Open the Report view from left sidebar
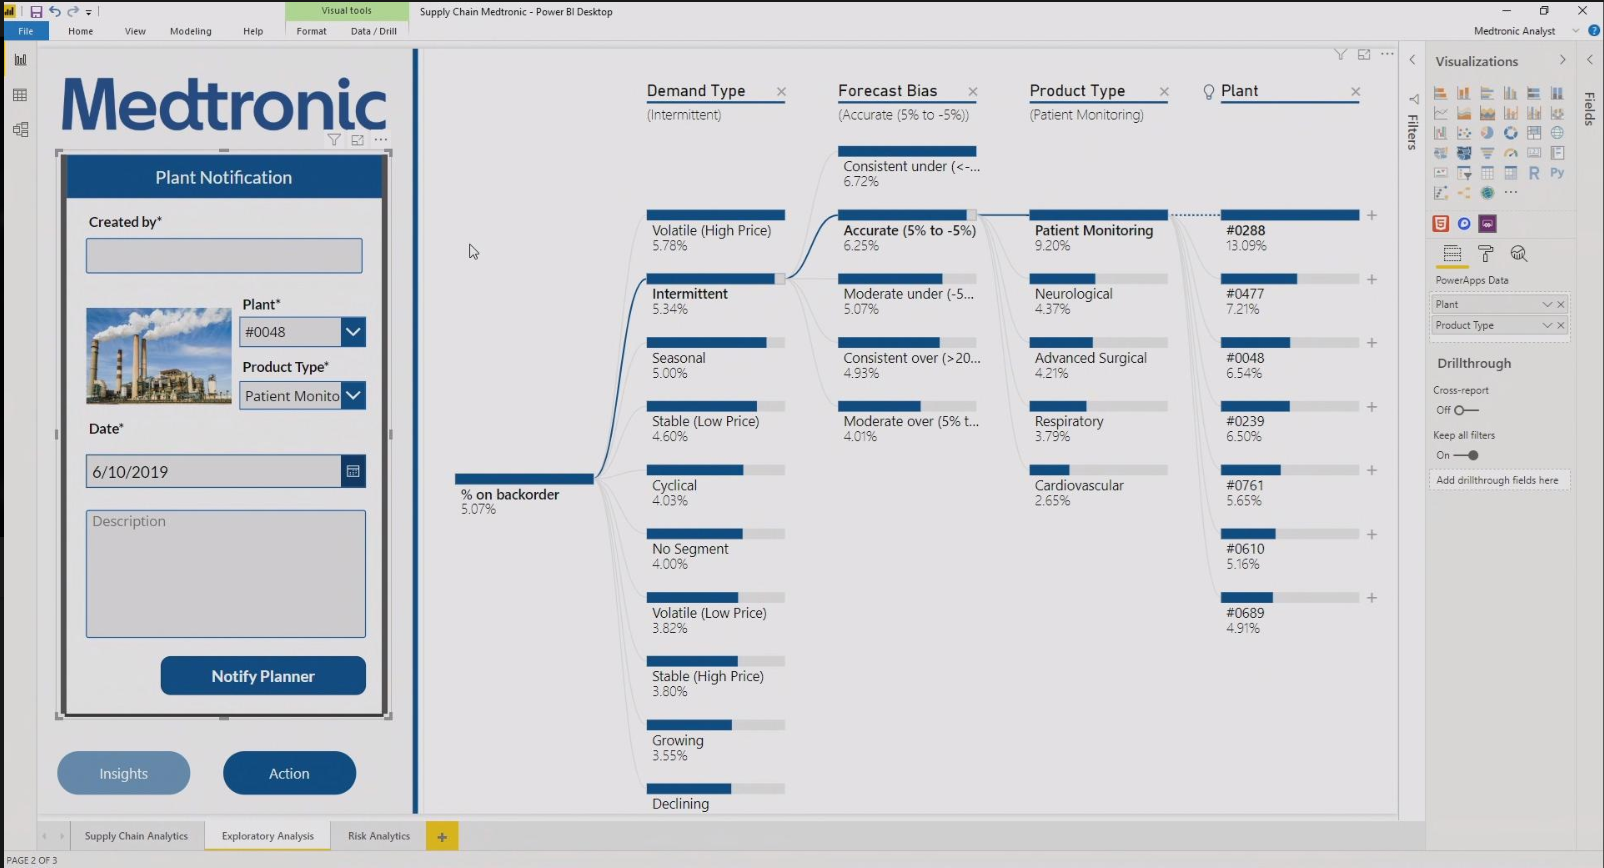Viewport: 1604px width, 868px height. [20, 60]
